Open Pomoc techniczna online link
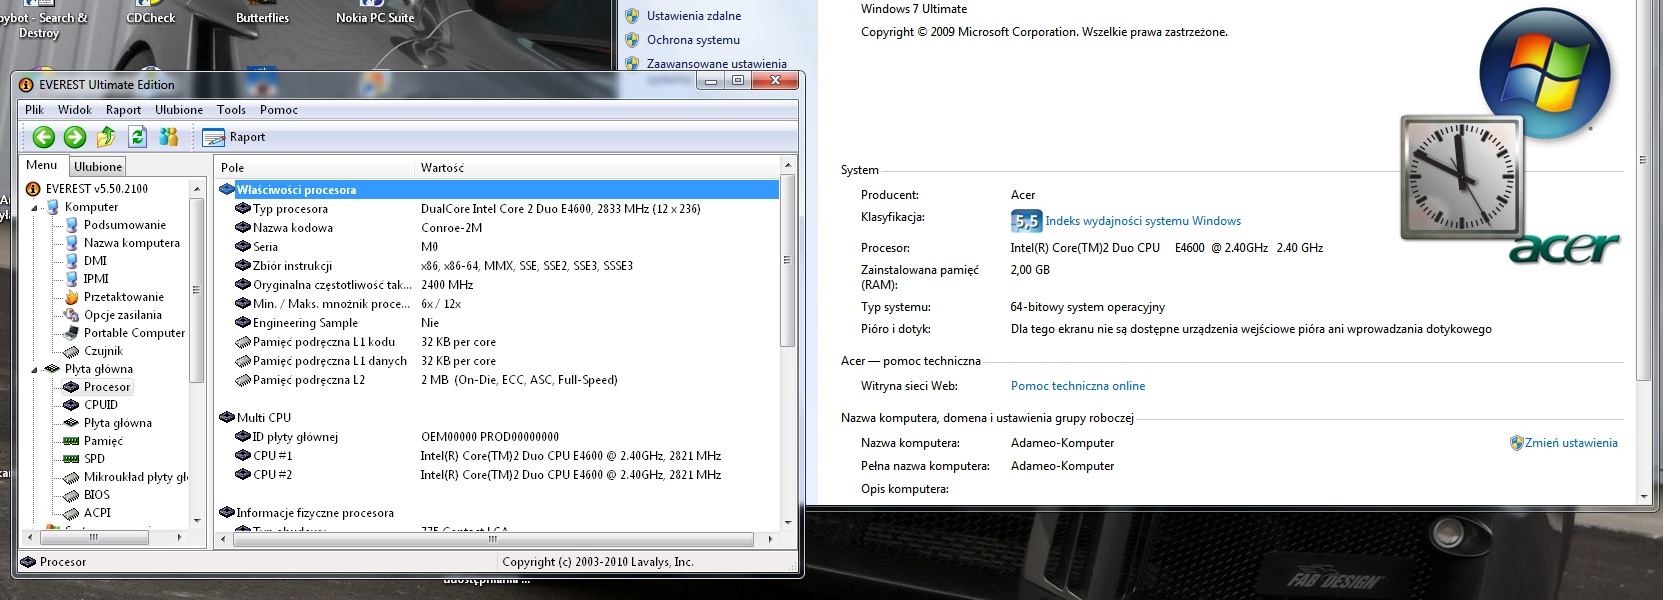1680x600 pixels. point(1078,386)
